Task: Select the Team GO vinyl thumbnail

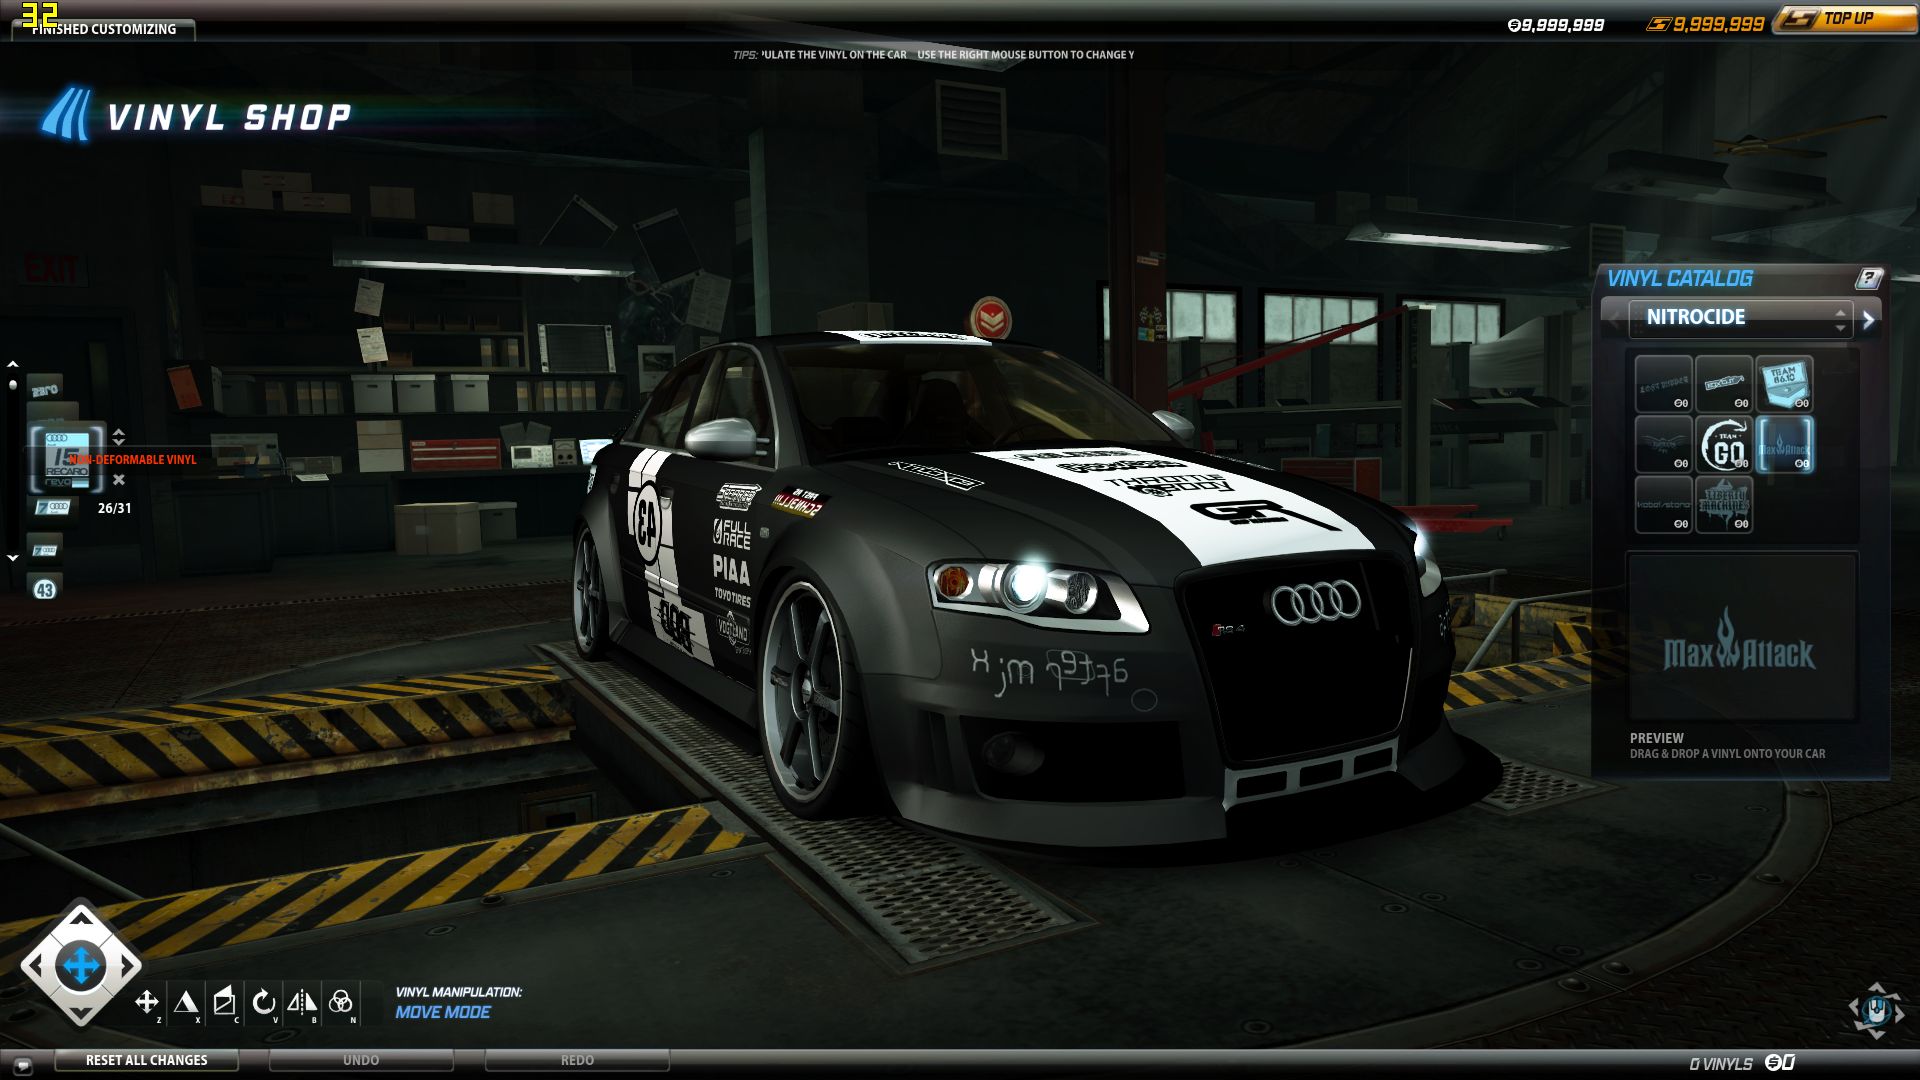Action: (x=1725, y=445)
